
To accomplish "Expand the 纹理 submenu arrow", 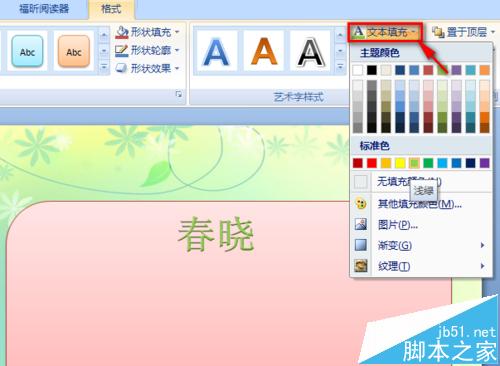I will (x=482, y=266).
